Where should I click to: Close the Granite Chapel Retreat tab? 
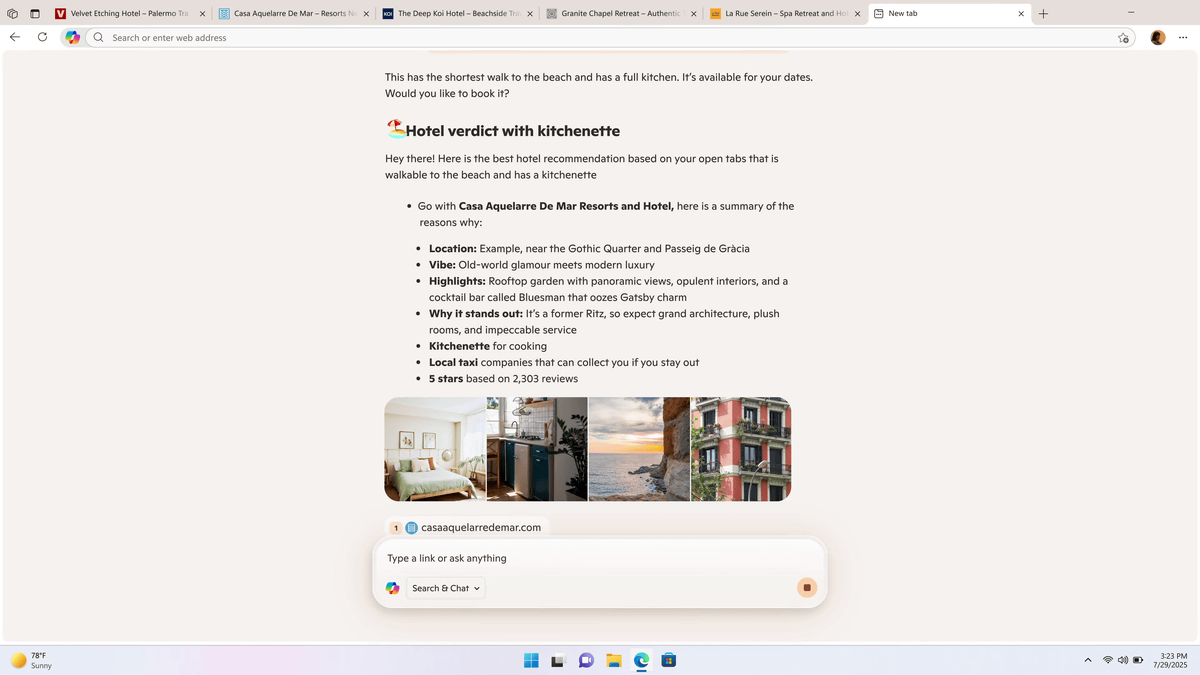pyautogui.click(x=694, y=14)
